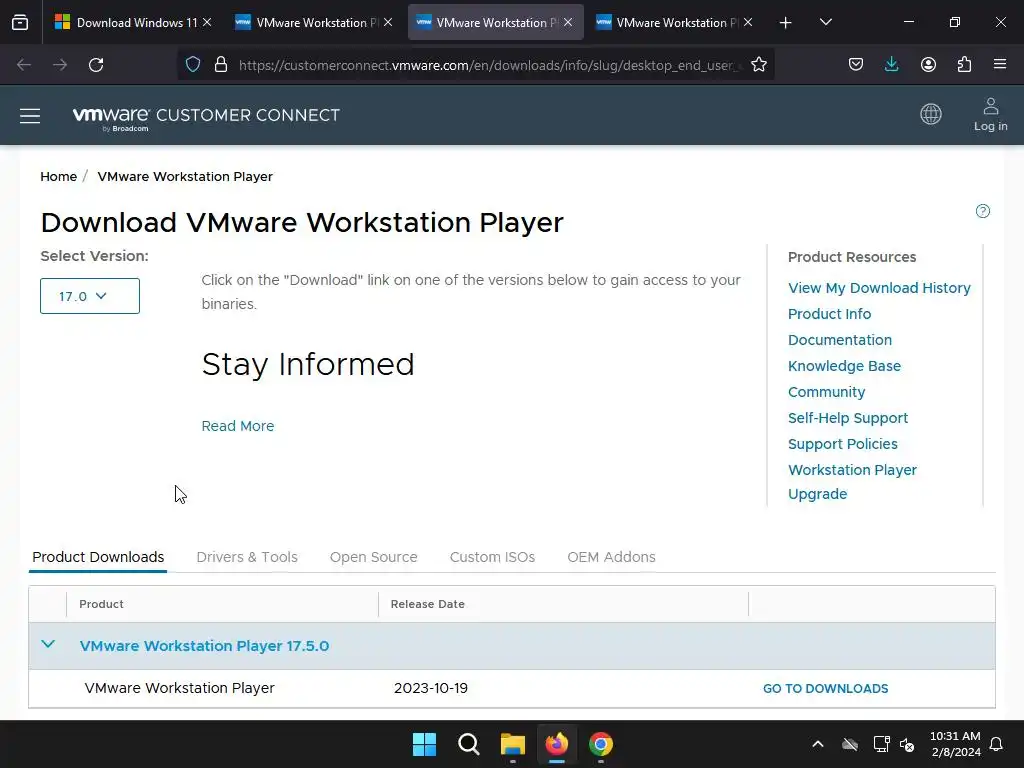Click the VMware Customer Connect logo
1024x768 pixels.
point(206,116)
